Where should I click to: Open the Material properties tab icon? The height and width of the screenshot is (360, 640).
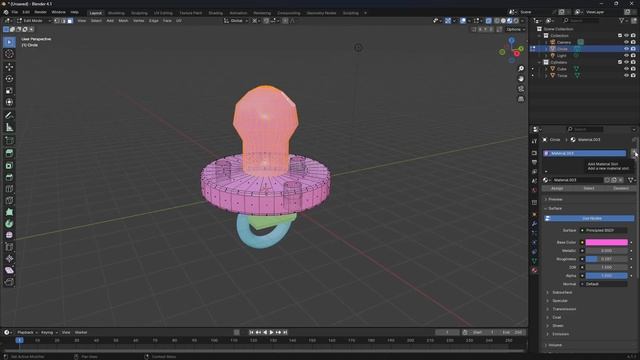534,270
